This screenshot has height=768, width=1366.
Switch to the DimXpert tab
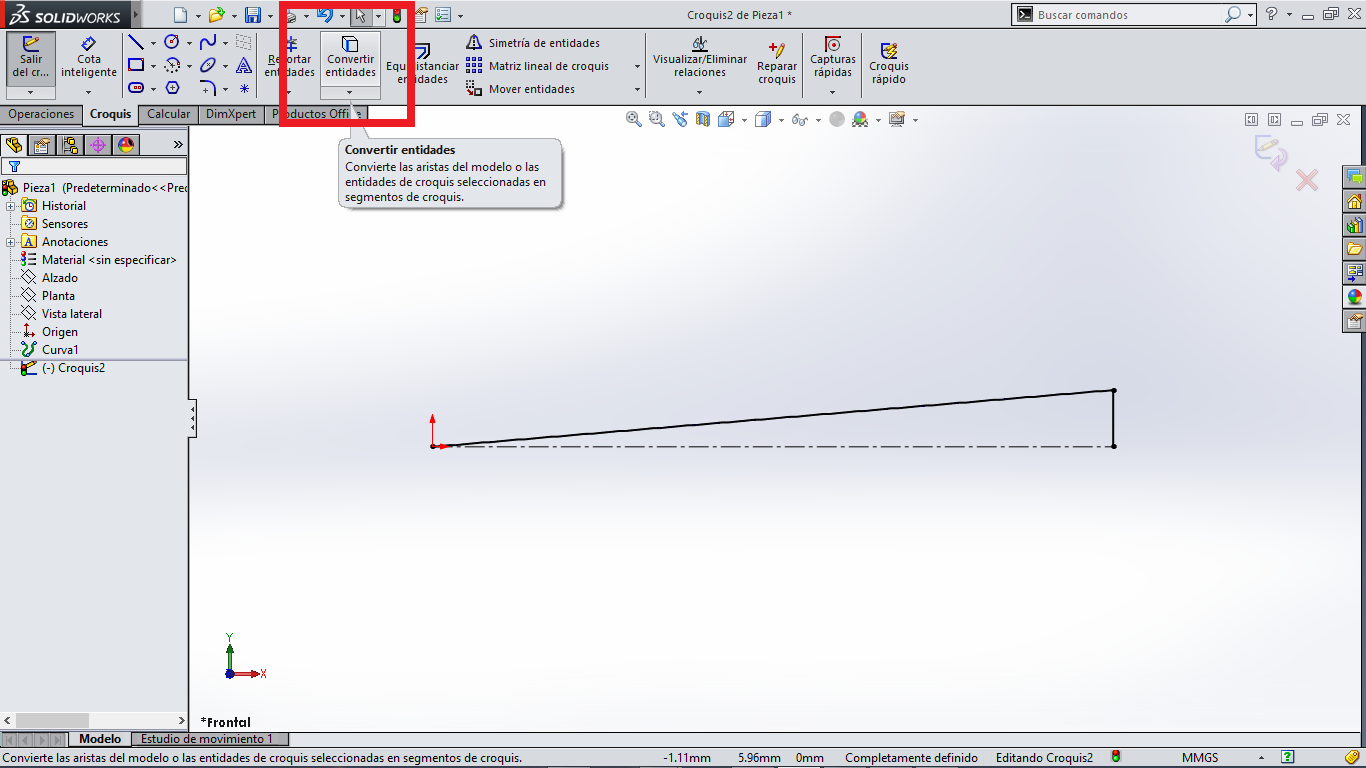pyautogui.click(x=231, y=114)
